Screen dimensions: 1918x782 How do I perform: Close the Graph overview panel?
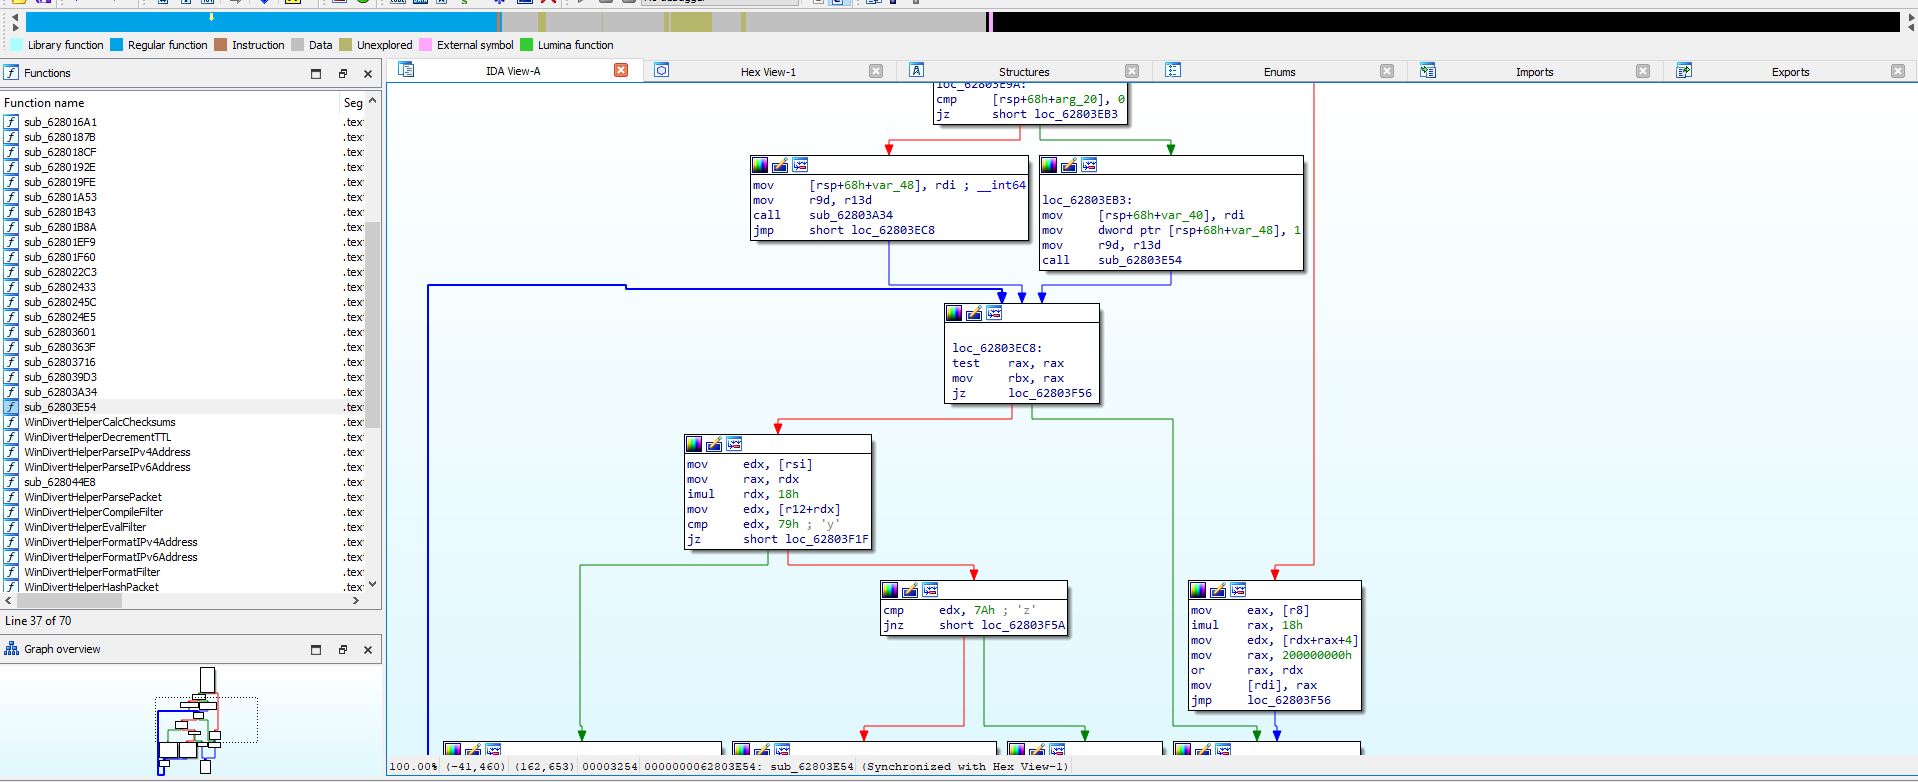click(x=368, y=649)
